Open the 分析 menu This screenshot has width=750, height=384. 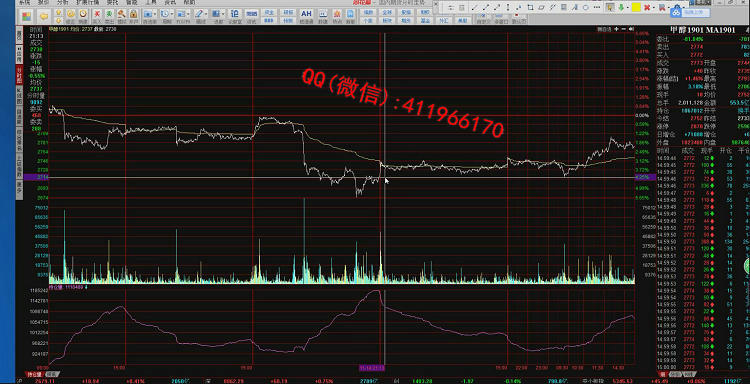(63, 2)
